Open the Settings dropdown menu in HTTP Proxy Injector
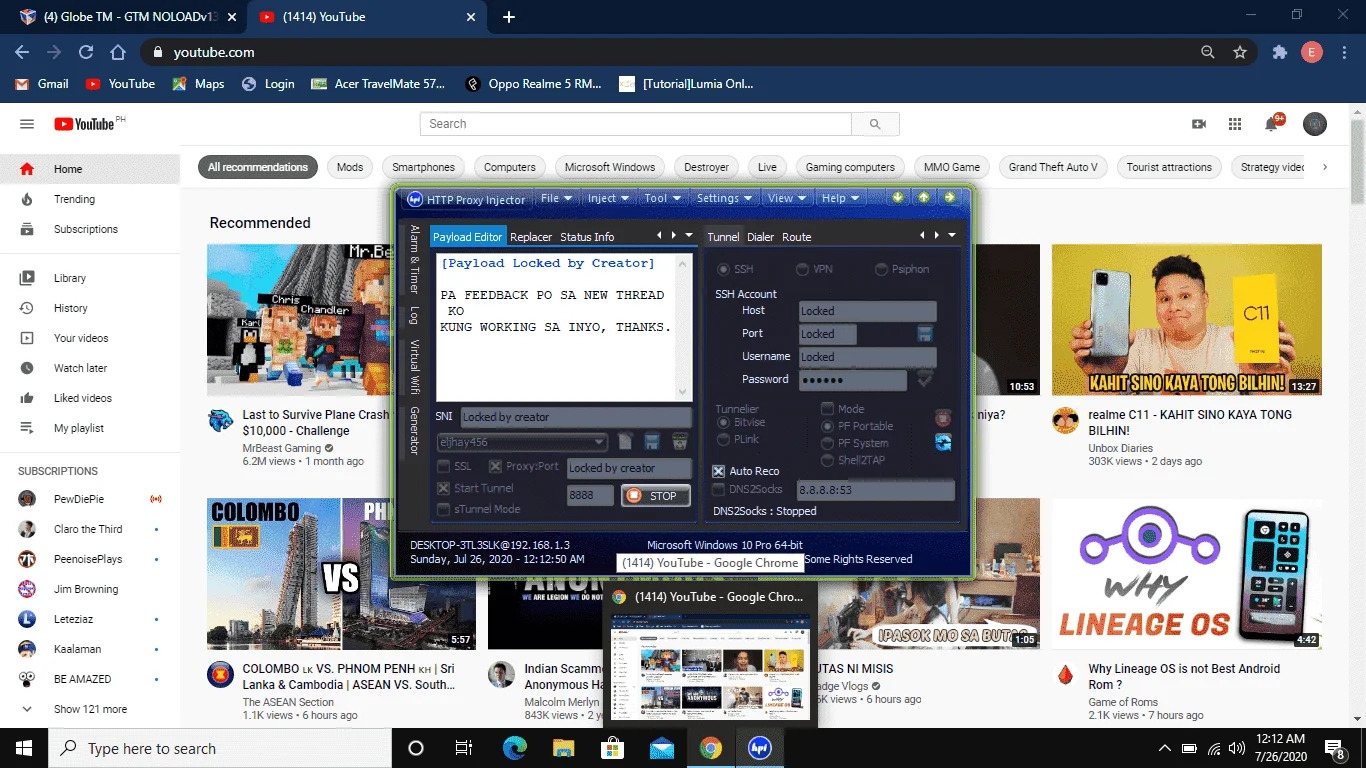This screenshot has width=1366, height=768. pos(725,198)
